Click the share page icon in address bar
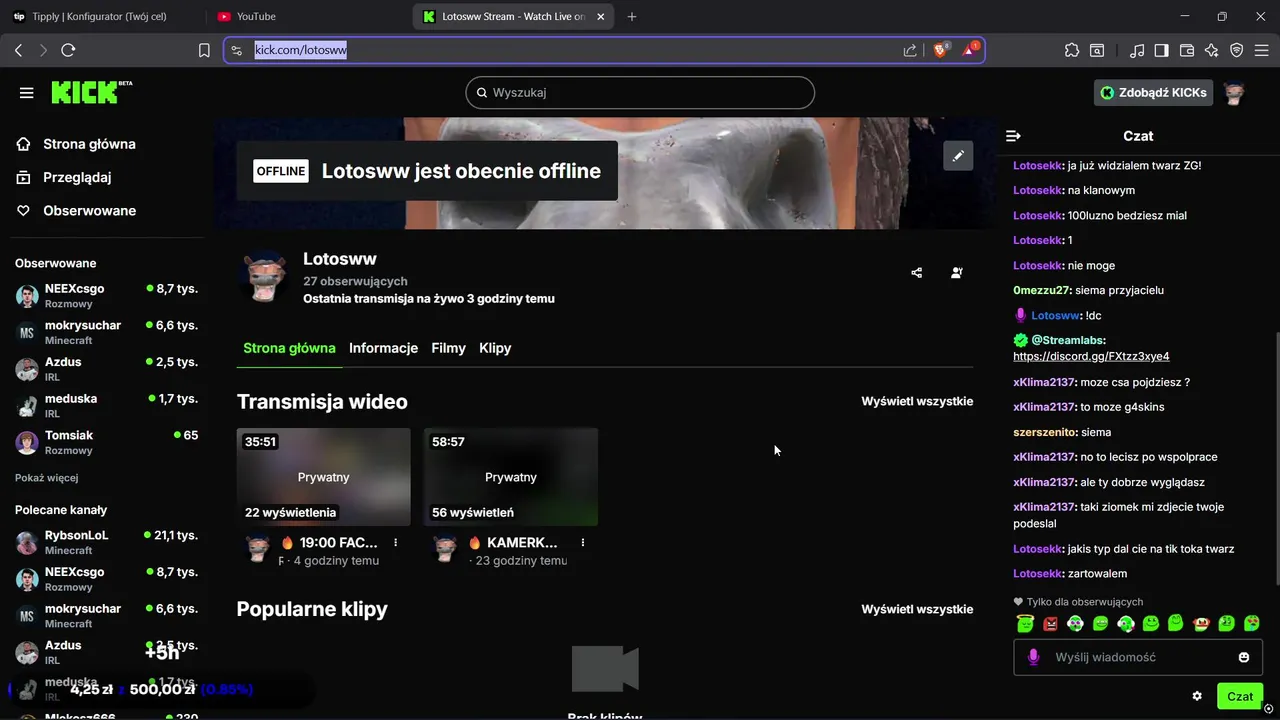 click(x=910, y=50)
